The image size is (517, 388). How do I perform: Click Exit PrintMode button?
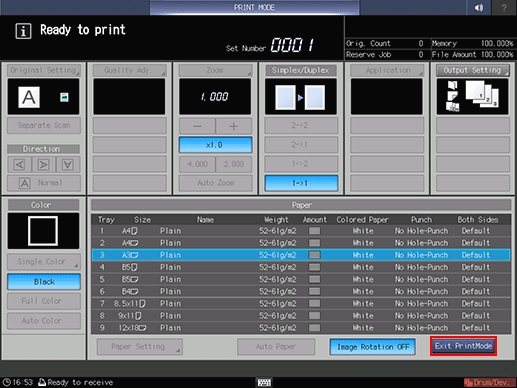tap(463, 346)
